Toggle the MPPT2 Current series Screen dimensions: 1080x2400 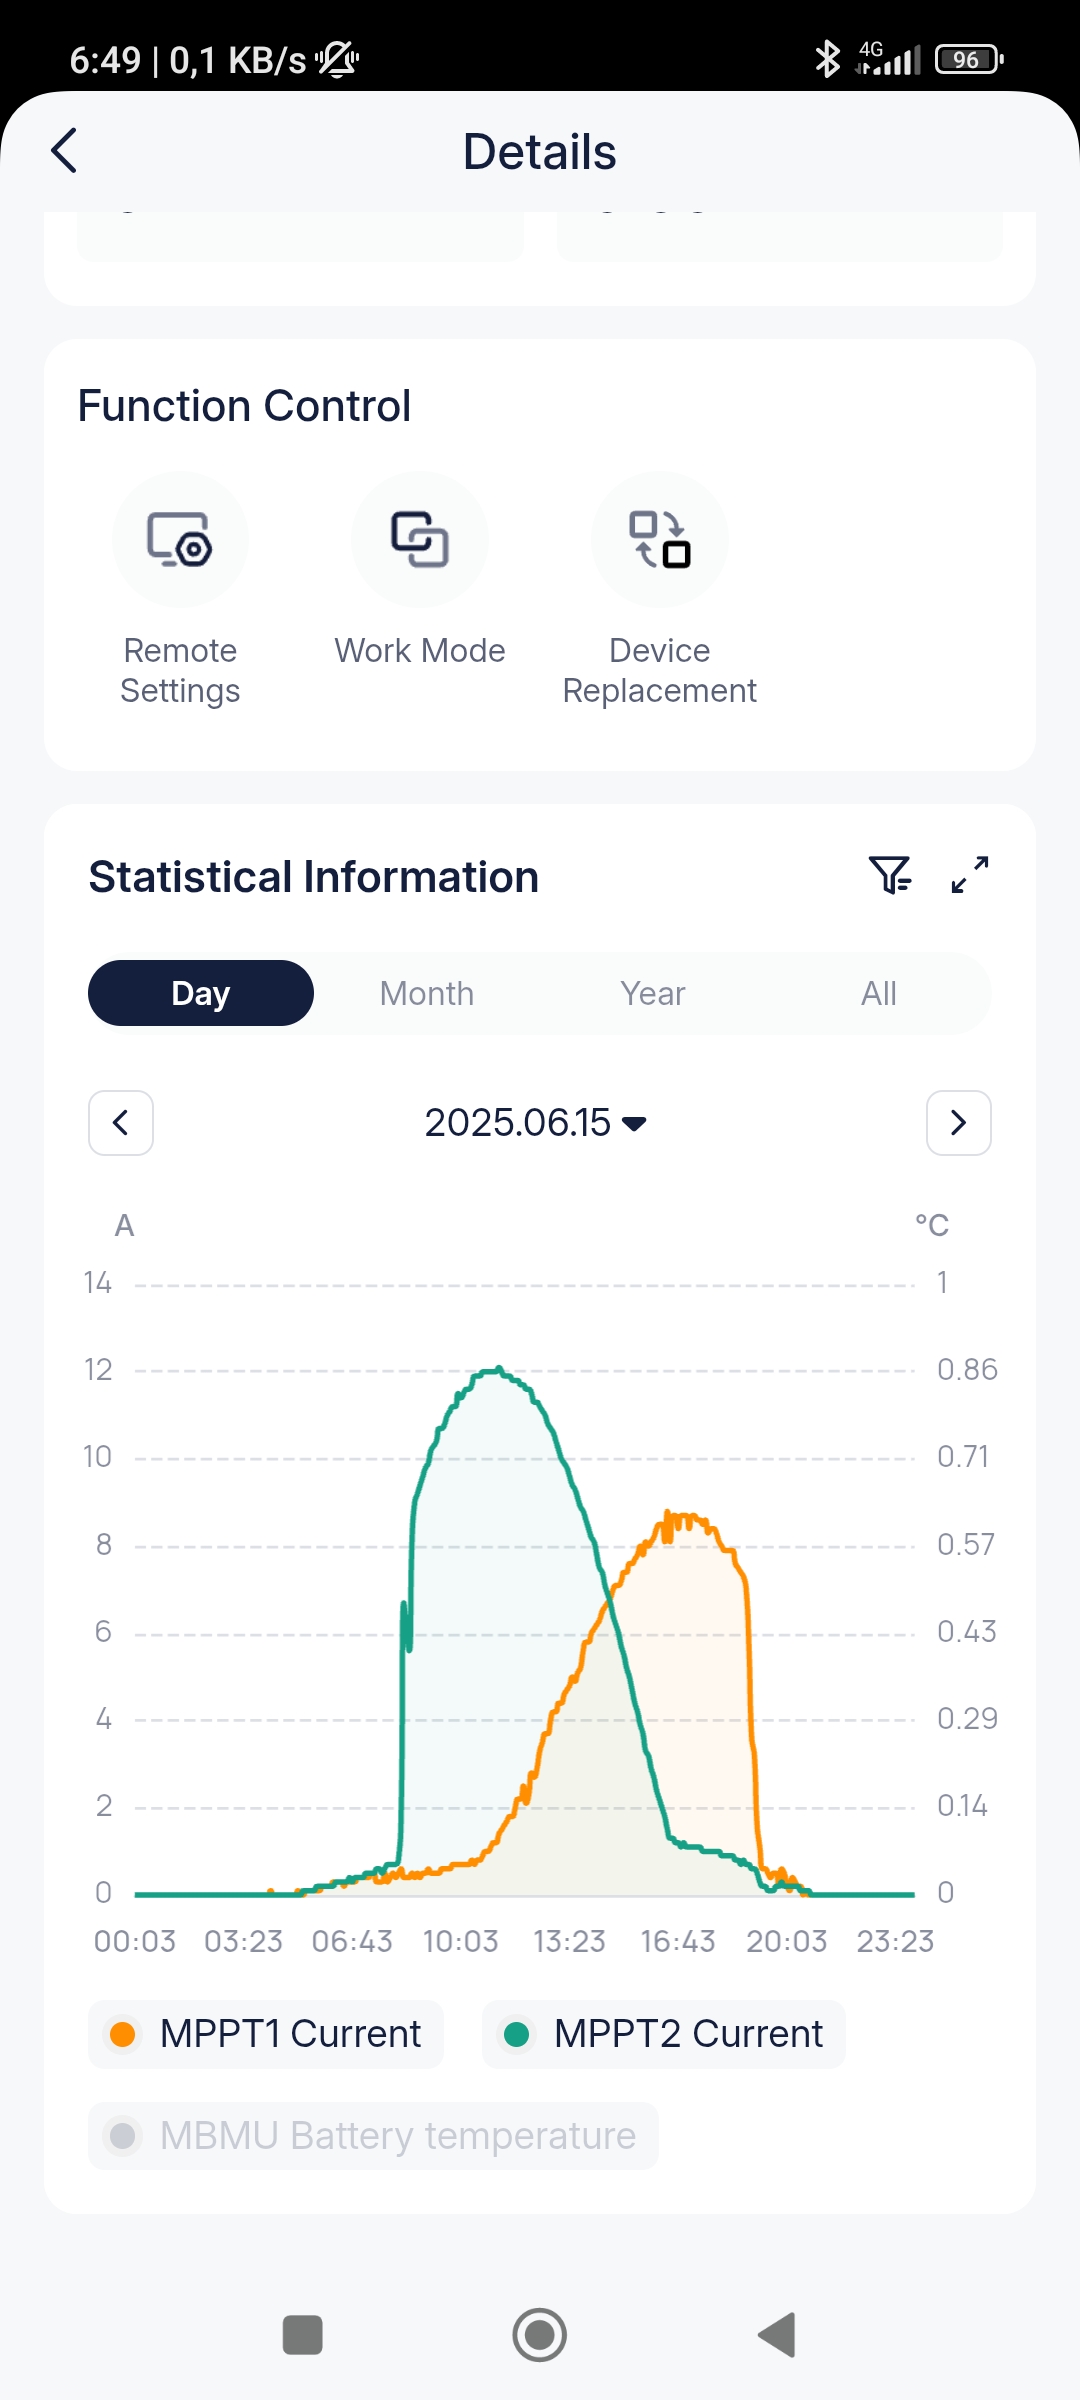[x=664, y=2034]
